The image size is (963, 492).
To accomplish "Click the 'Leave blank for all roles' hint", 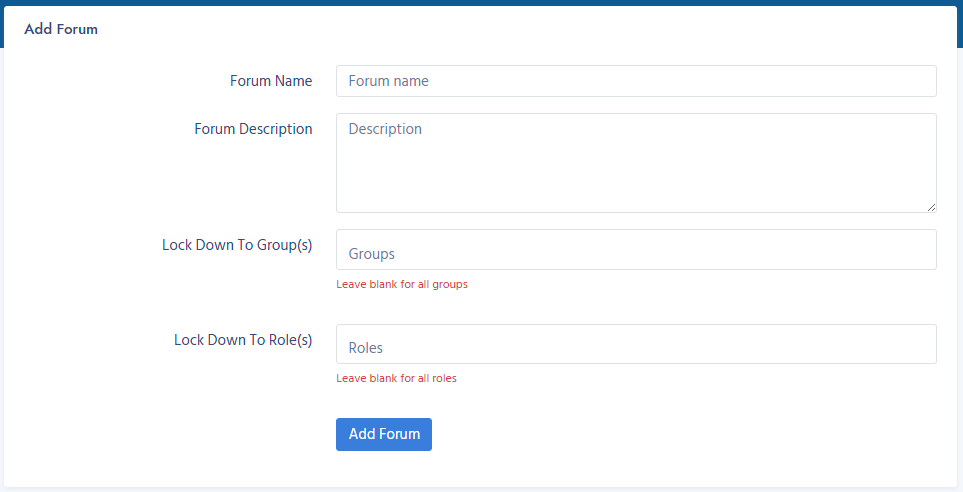I will coord(396,379).
